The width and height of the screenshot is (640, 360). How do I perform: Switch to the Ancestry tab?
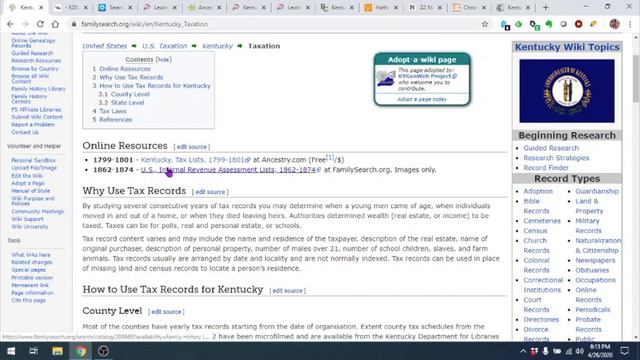pos(204,7)
